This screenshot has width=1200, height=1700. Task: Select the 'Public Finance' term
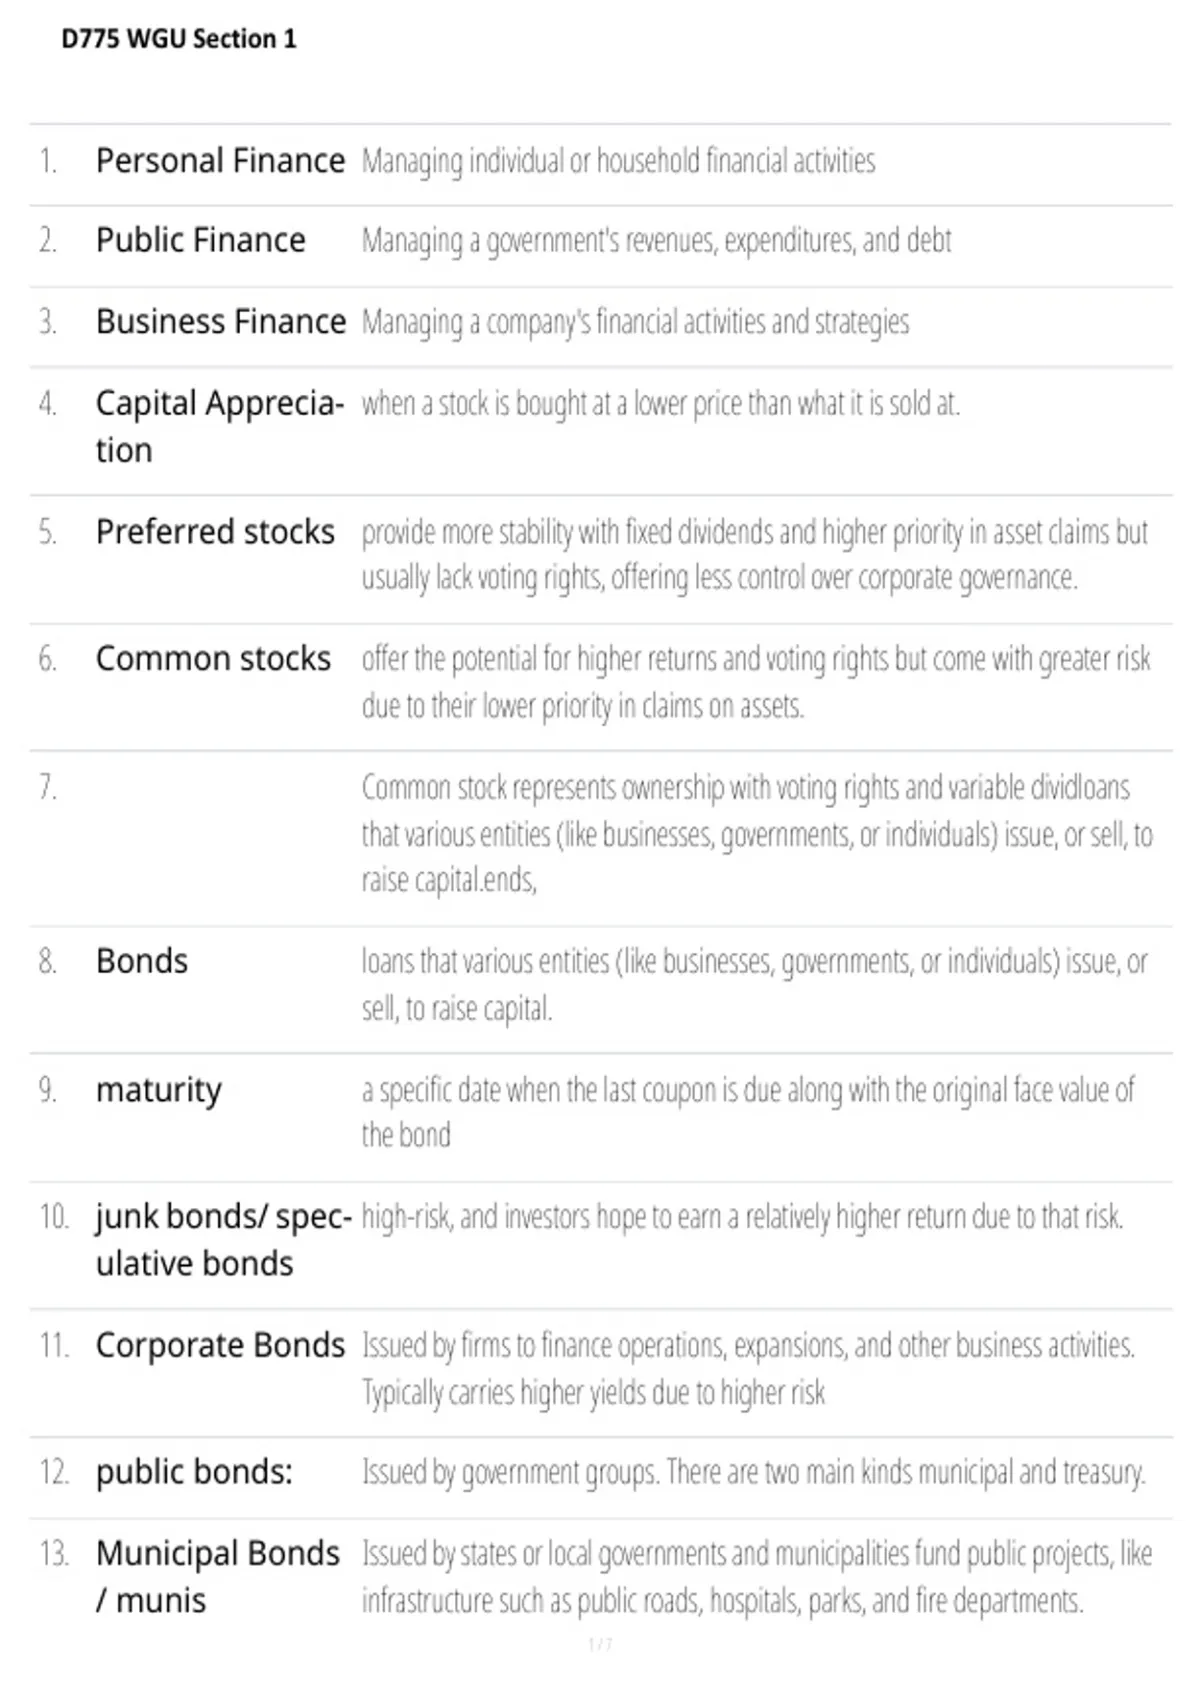tap(200, 241)
